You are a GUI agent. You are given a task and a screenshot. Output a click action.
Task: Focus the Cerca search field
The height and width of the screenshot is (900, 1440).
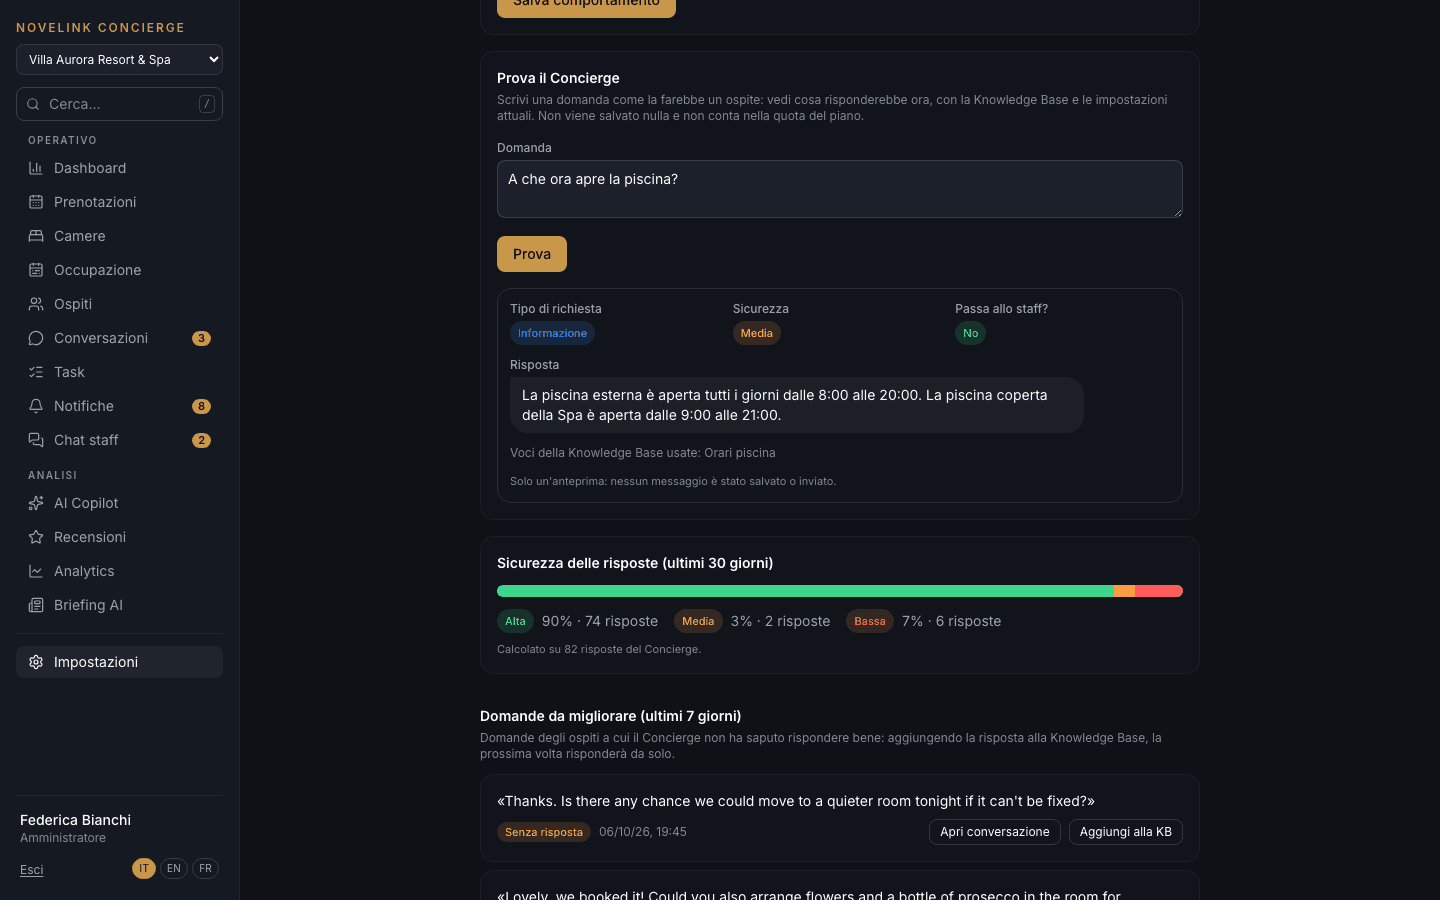click(x=119, y=104)
